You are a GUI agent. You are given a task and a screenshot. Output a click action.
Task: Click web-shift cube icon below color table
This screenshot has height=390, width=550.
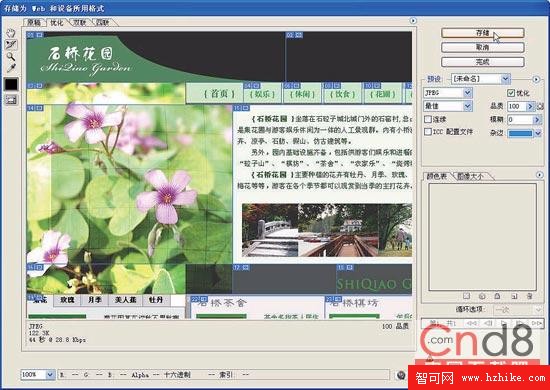482,296
